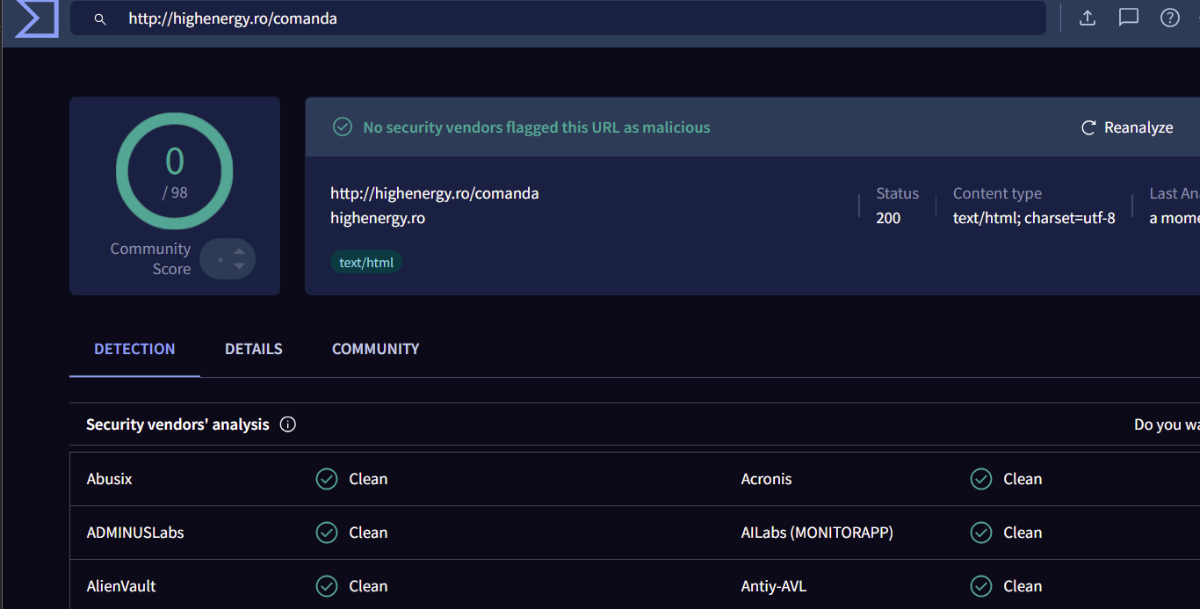Click the magnifier search icon

[x=100, y=19]
